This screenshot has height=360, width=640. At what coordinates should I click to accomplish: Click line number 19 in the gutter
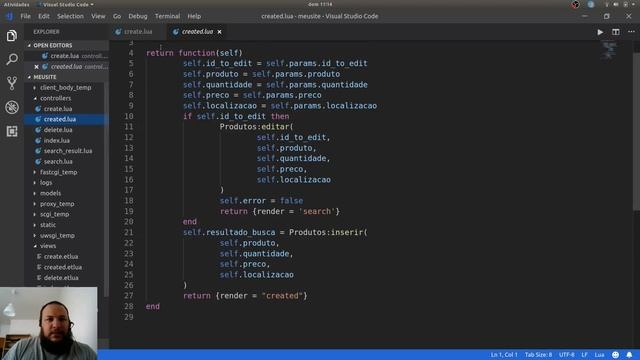click(129, 211)
